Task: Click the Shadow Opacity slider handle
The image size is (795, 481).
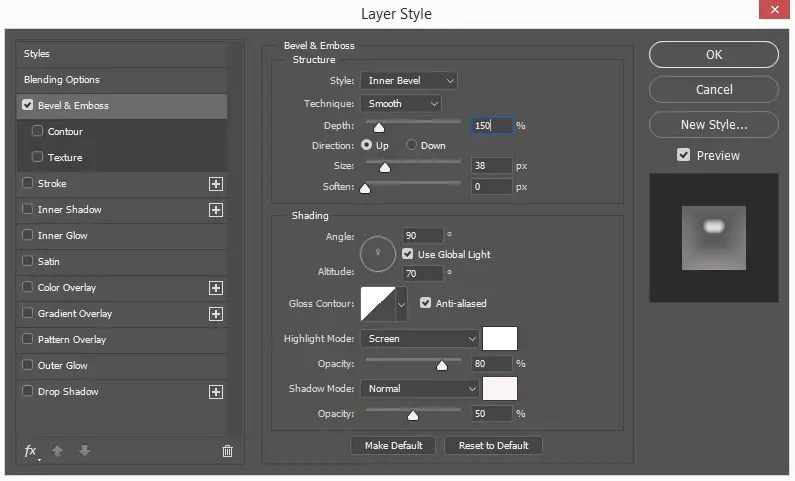Action: coord(413,416)
